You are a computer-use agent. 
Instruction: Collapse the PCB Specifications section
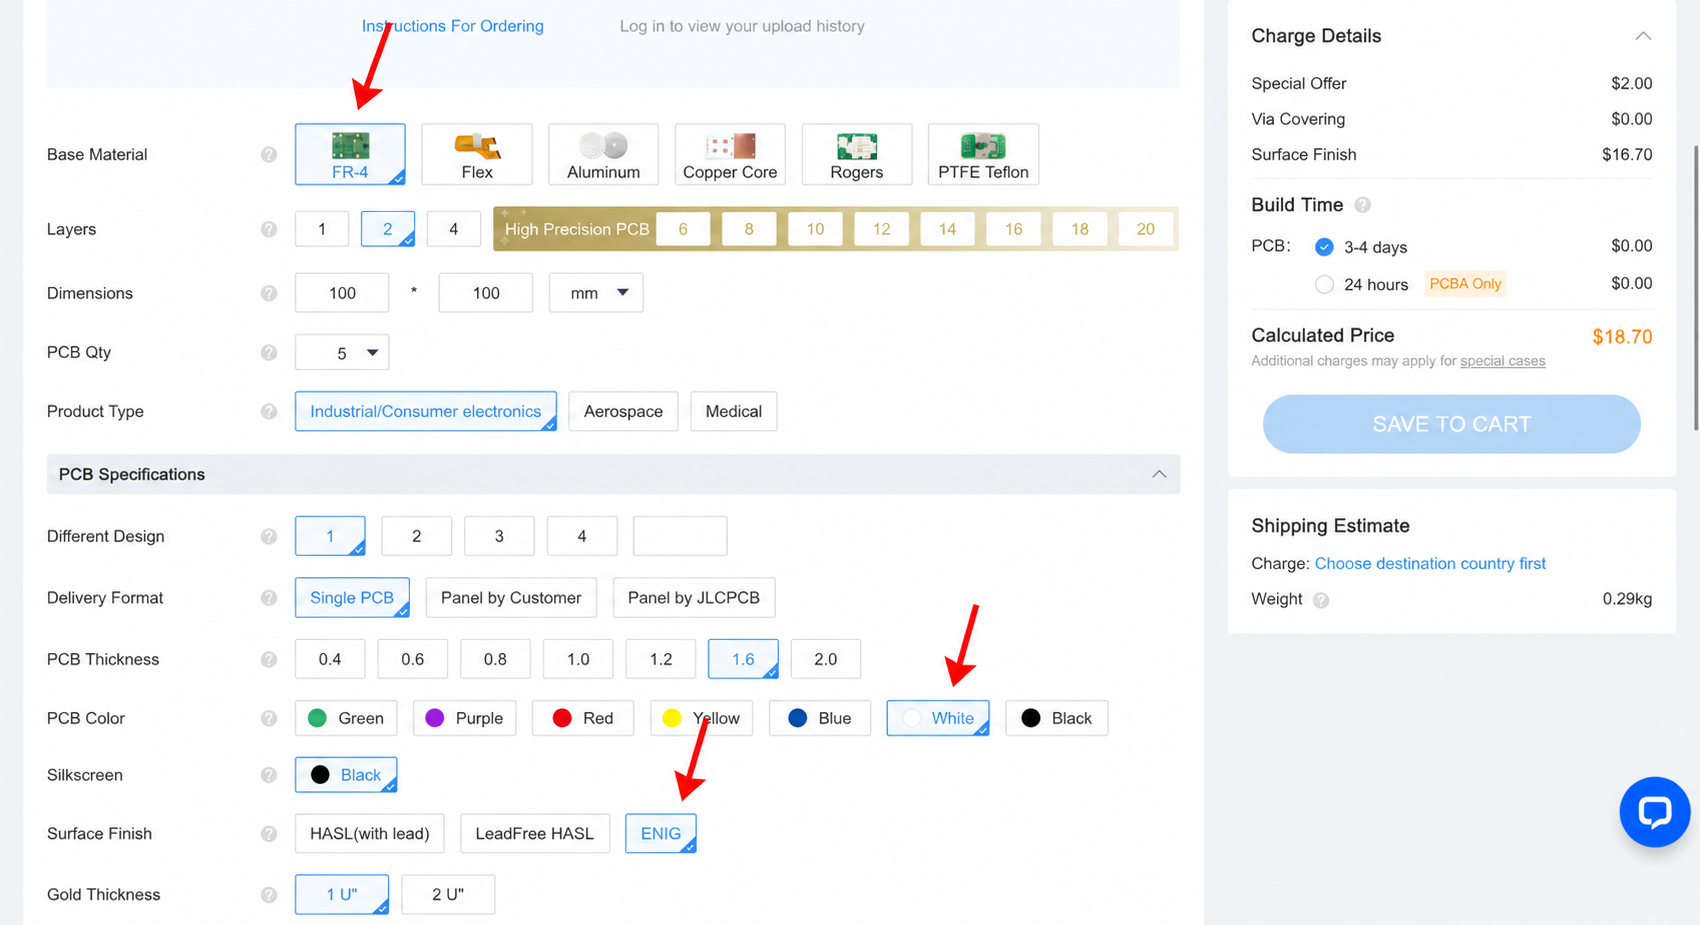click(x=1159, y=474)
